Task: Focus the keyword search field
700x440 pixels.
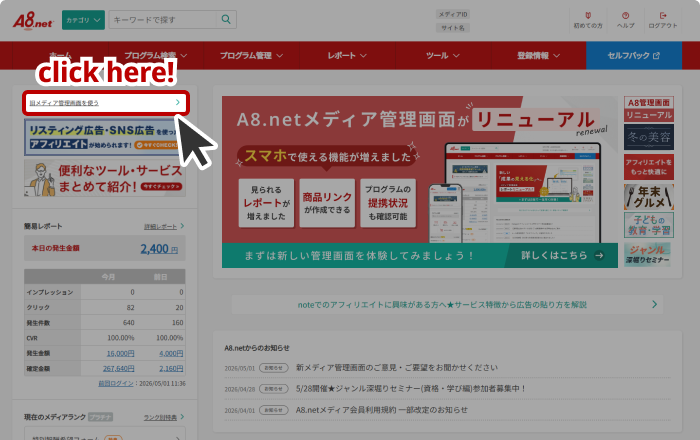Action: click(x=162, y=20)
